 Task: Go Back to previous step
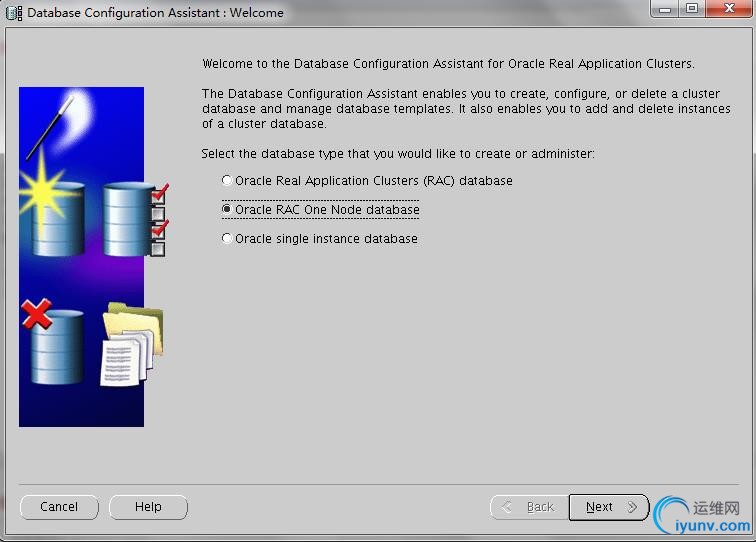[529, 507]
